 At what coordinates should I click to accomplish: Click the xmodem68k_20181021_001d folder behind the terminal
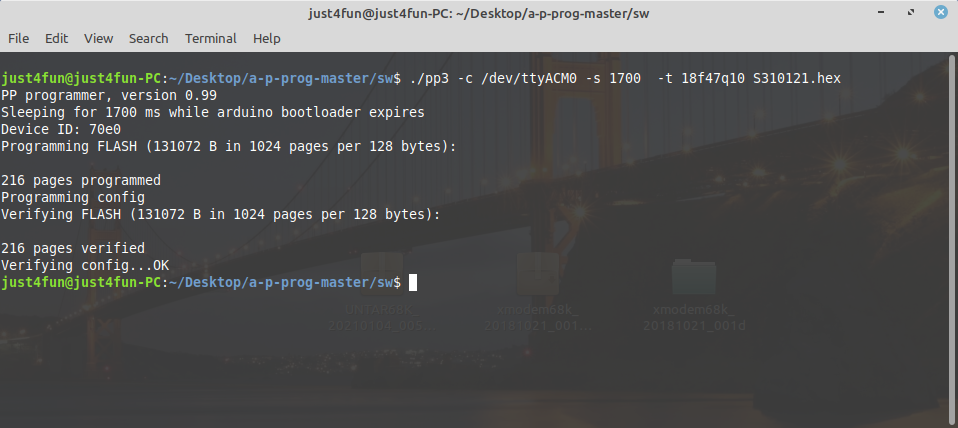pyautogui.click(x=693, y=296)
